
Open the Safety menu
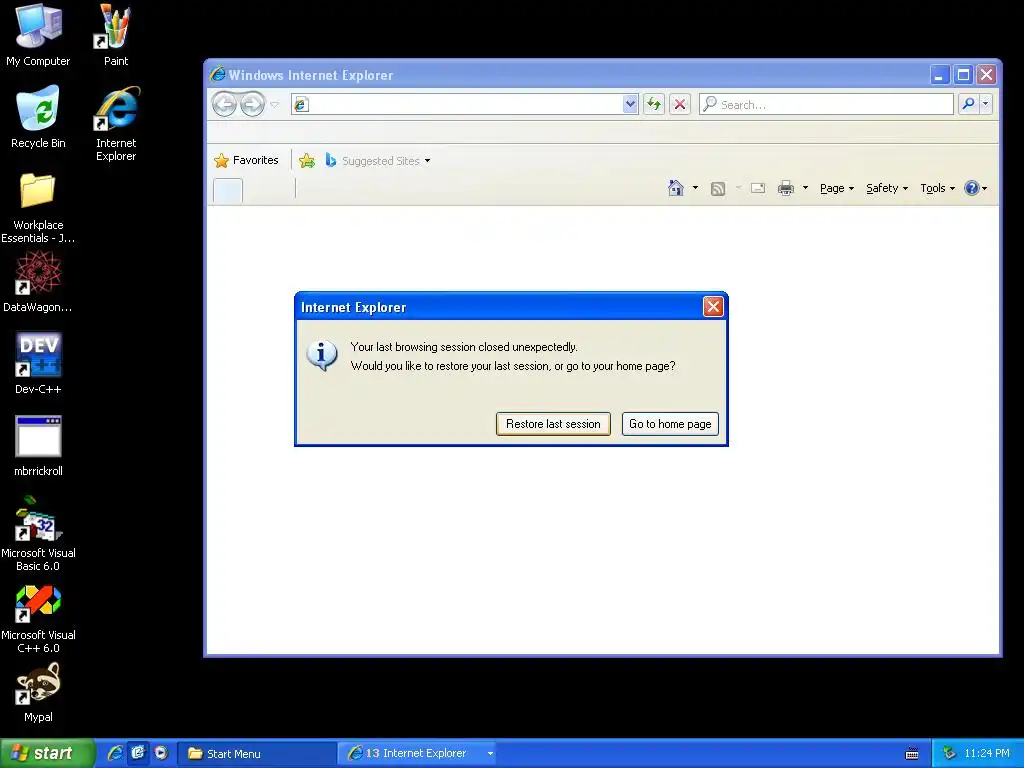(x=887, y=188)
